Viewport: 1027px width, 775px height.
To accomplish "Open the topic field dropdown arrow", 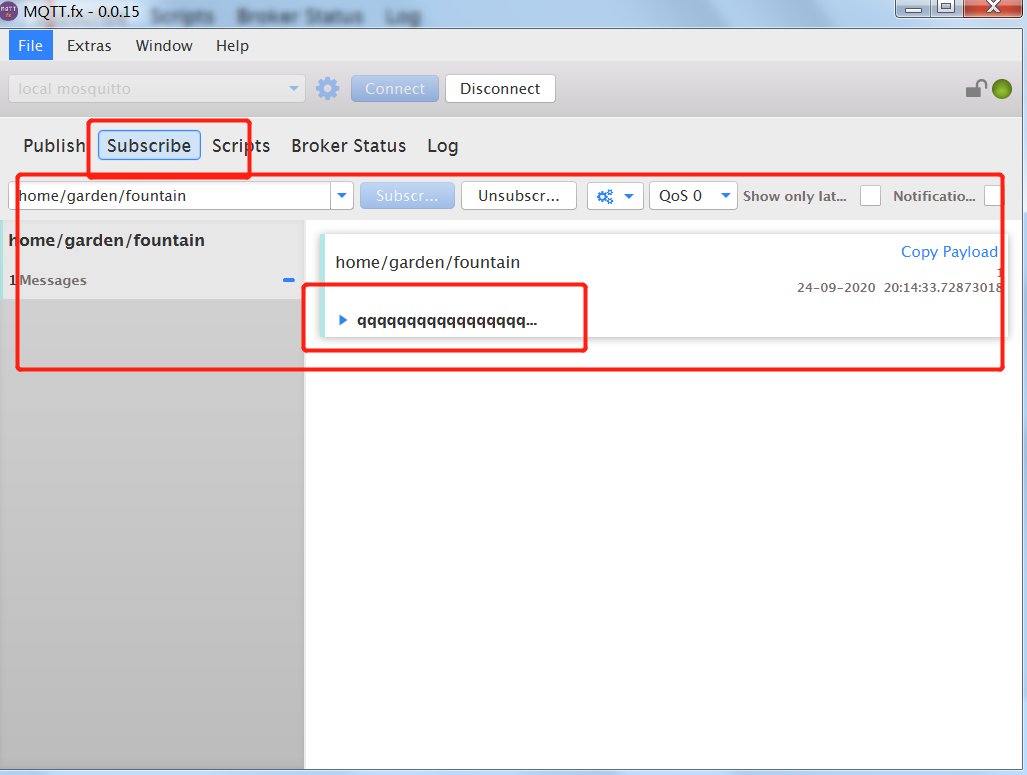I will click(342, 195).
